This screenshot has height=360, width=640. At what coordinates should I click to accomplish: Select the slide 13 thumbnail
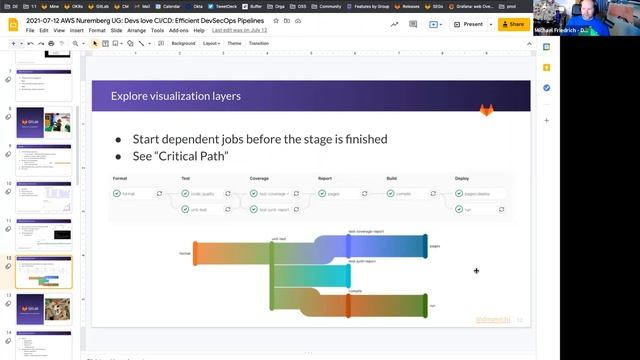coord(44,309)
